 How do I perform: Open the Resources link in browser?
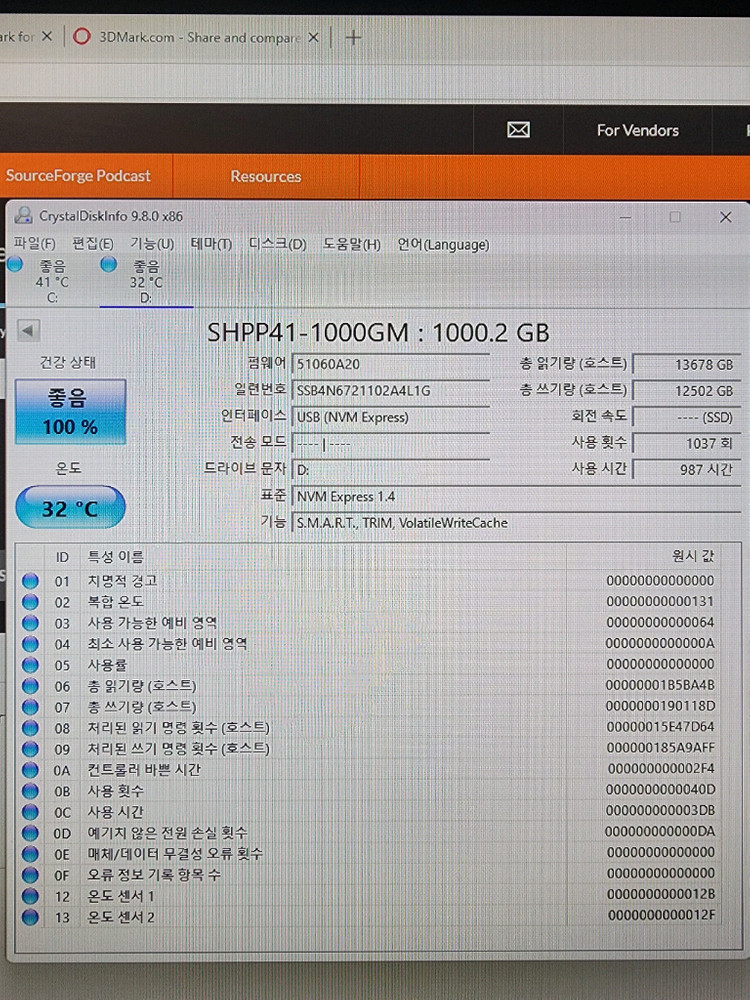(266, 176)
